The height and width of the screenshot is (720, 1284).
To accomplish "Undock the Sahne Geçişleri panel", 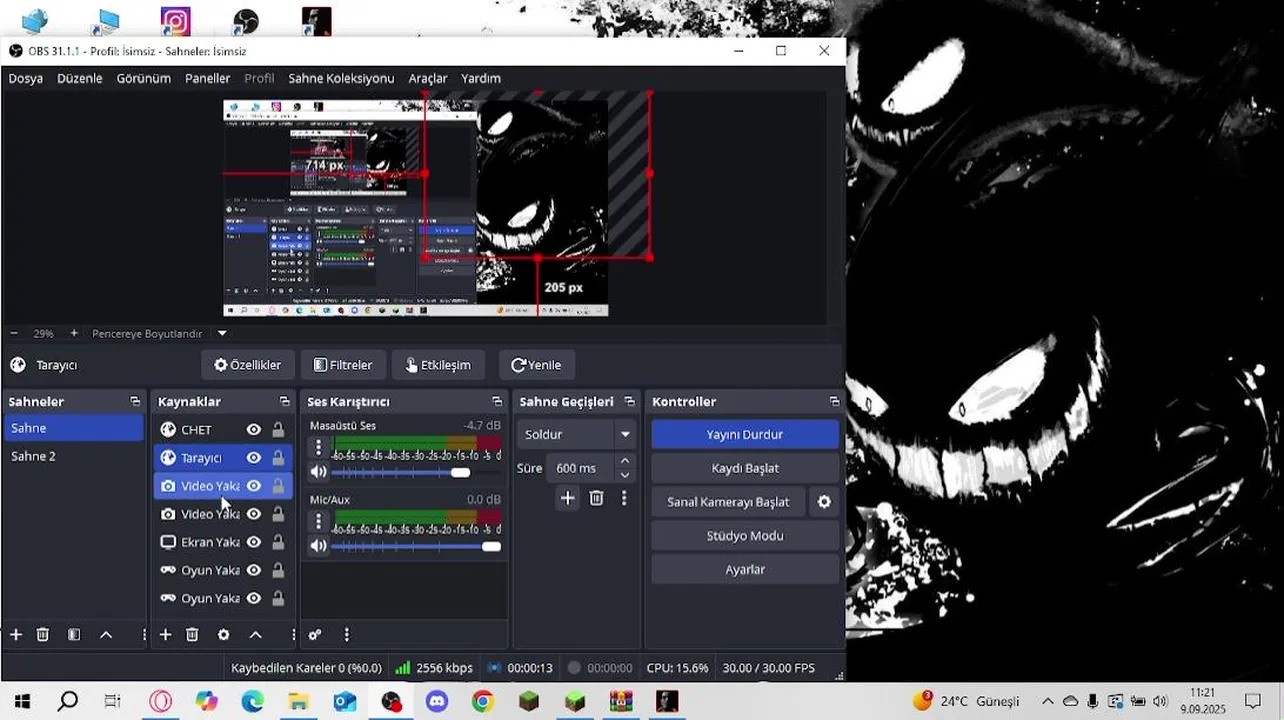I will [630, 402].
